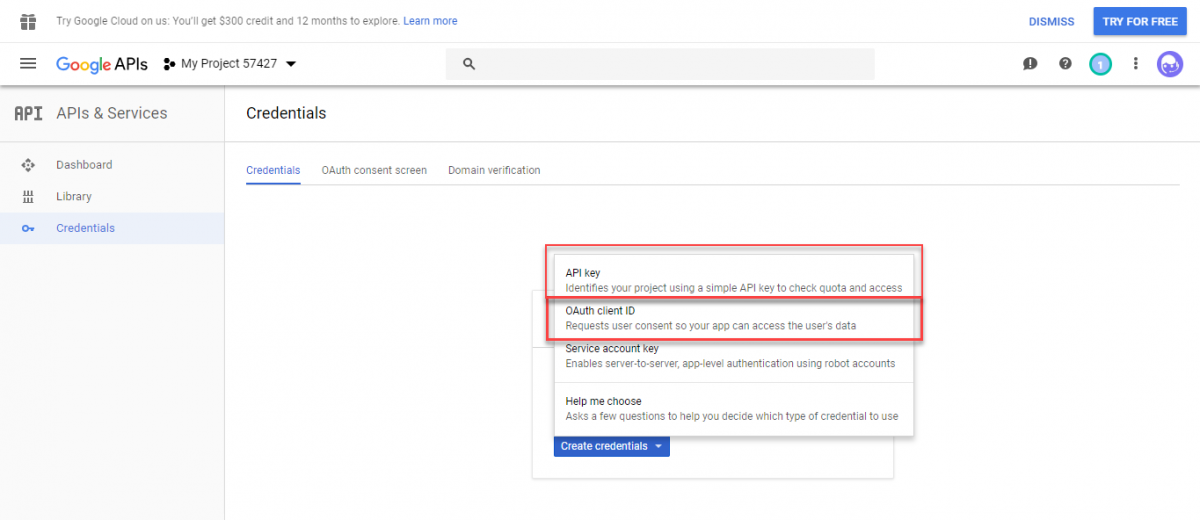
Task: Dismiss the Google Cloud promo banner
Action: (1052, 22)
